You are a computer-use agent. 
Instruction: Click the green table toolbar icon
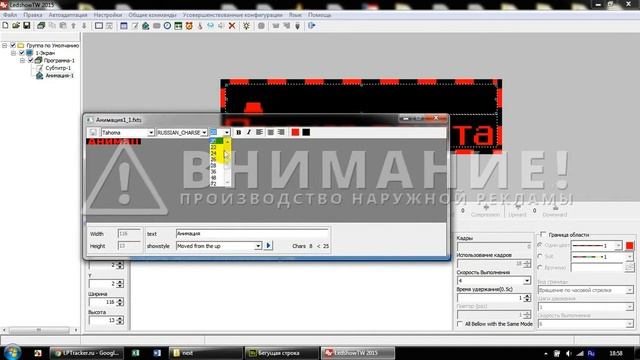[178, 26]
